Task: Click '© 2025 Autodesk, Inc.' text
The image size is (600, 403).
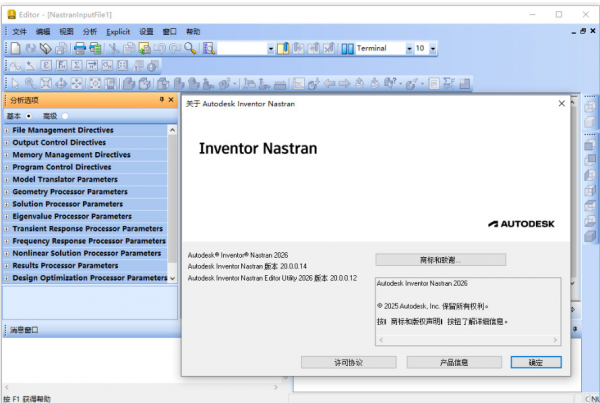Action: (x=408, y=306)
